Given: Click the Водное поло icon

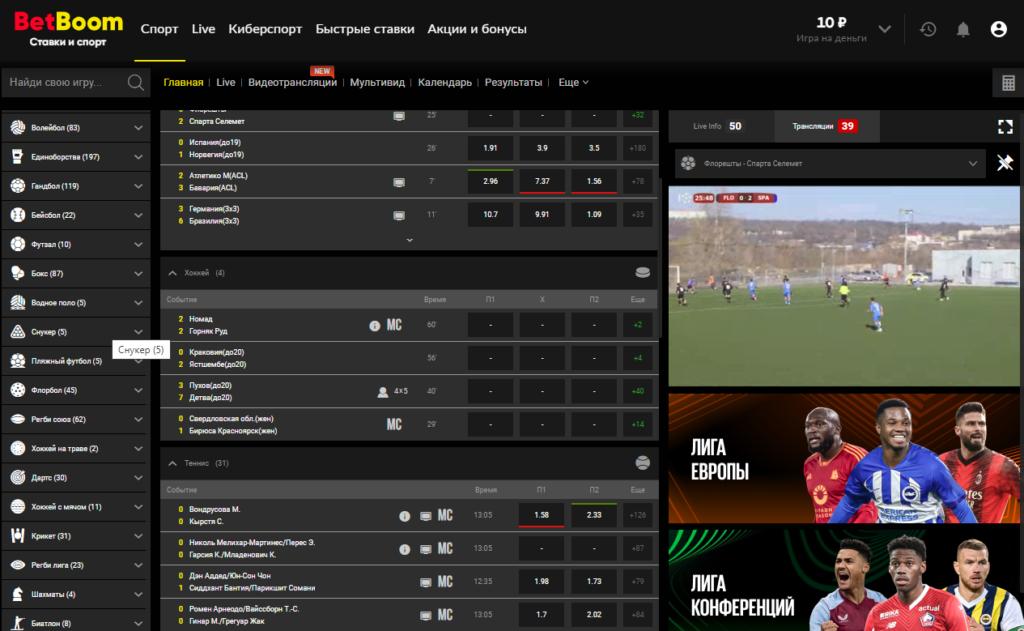Looking at the screenshot, I should (18, 302).
